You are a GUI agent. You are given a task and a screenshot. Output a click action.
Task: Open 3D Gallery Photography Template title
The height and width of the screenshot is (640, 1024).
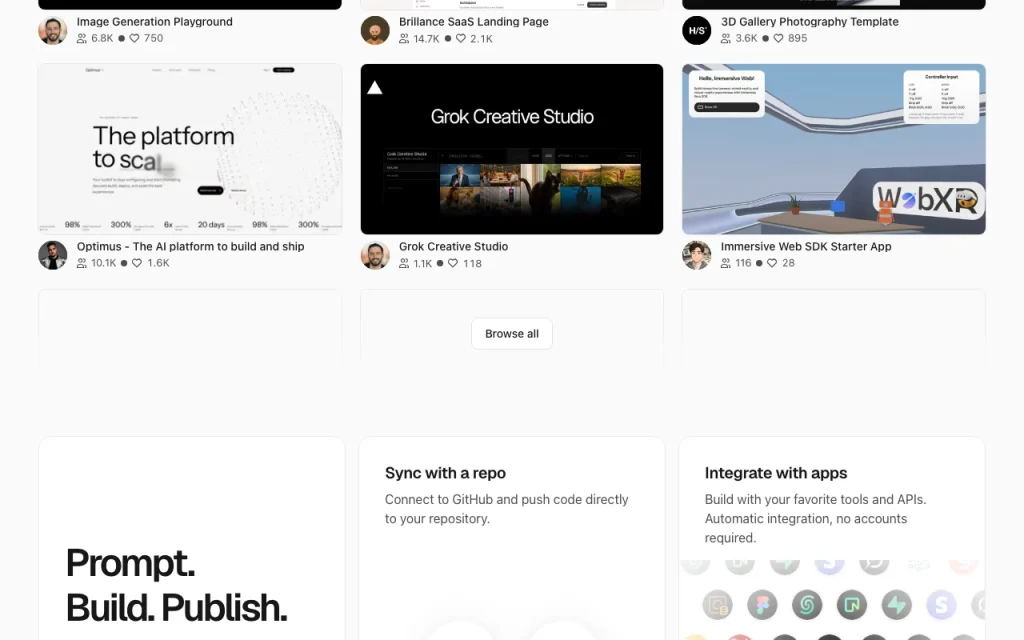[x=810, y=22]
